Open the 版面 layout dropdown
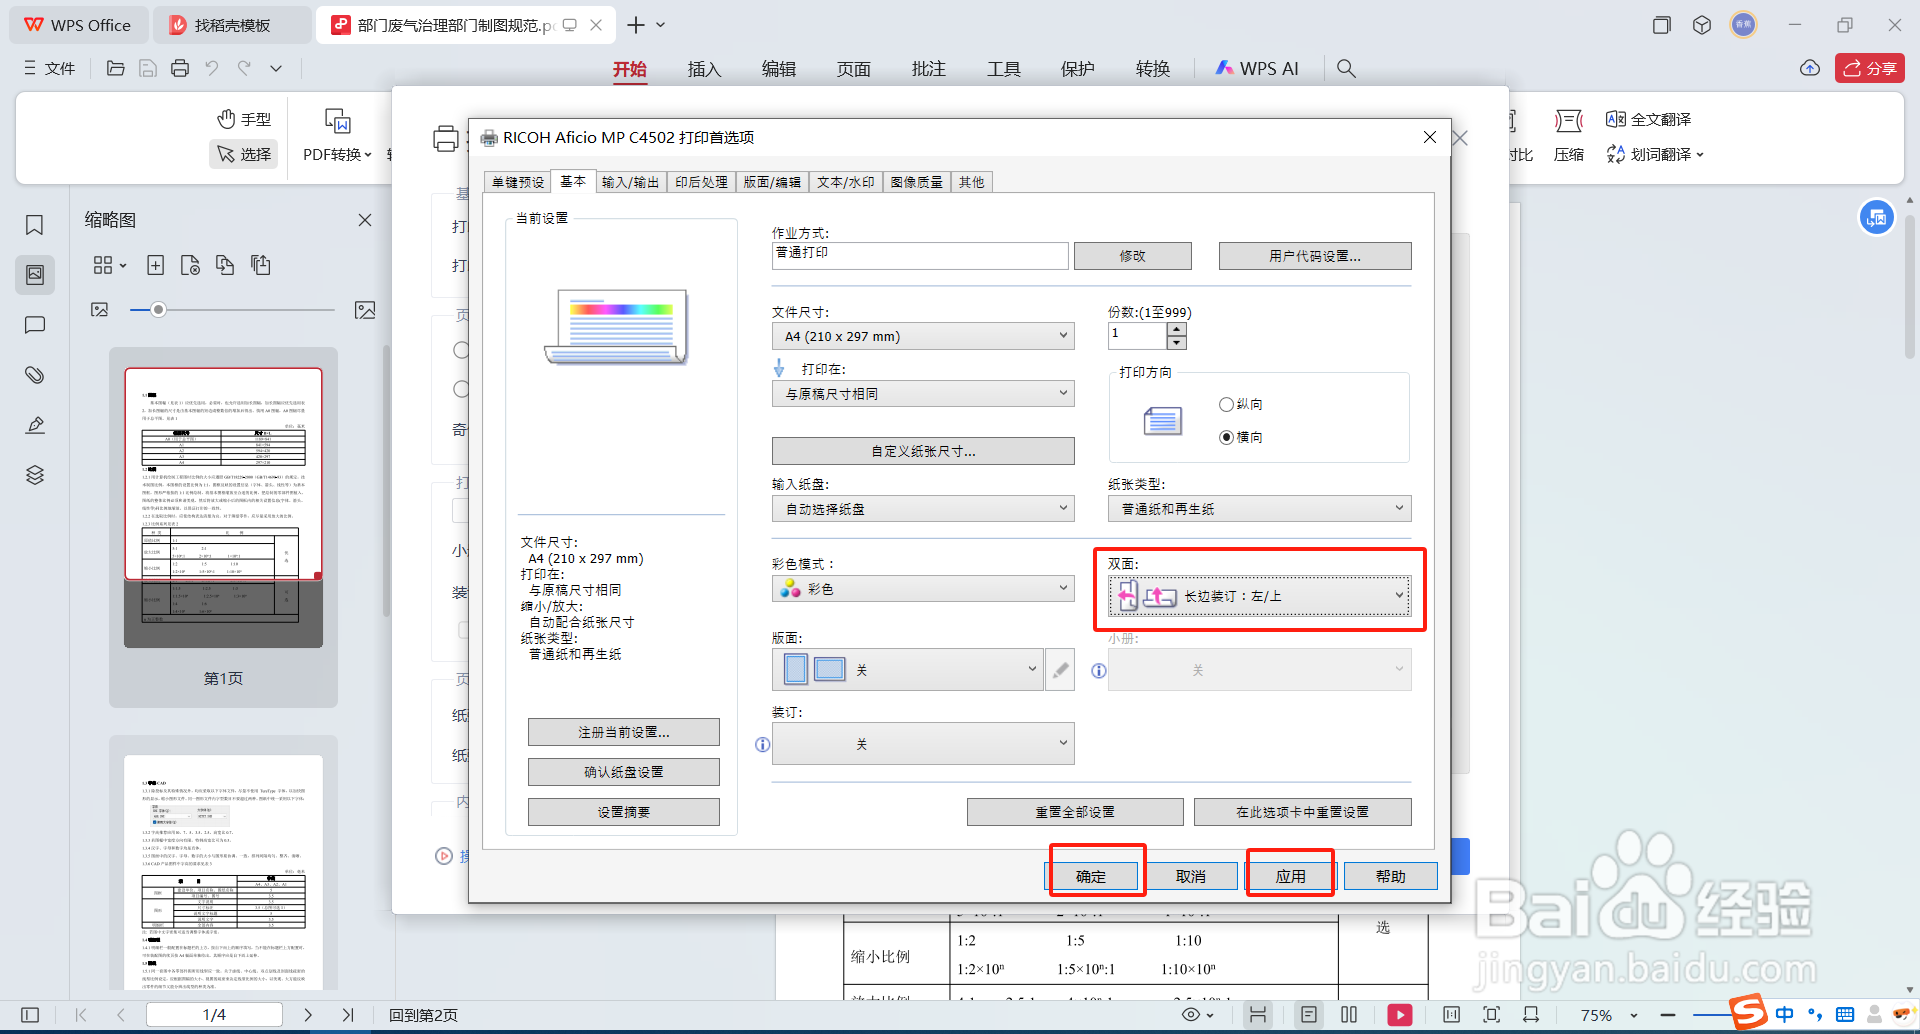The height and width of the screenshot is (1034, 1920). (907, 670)
